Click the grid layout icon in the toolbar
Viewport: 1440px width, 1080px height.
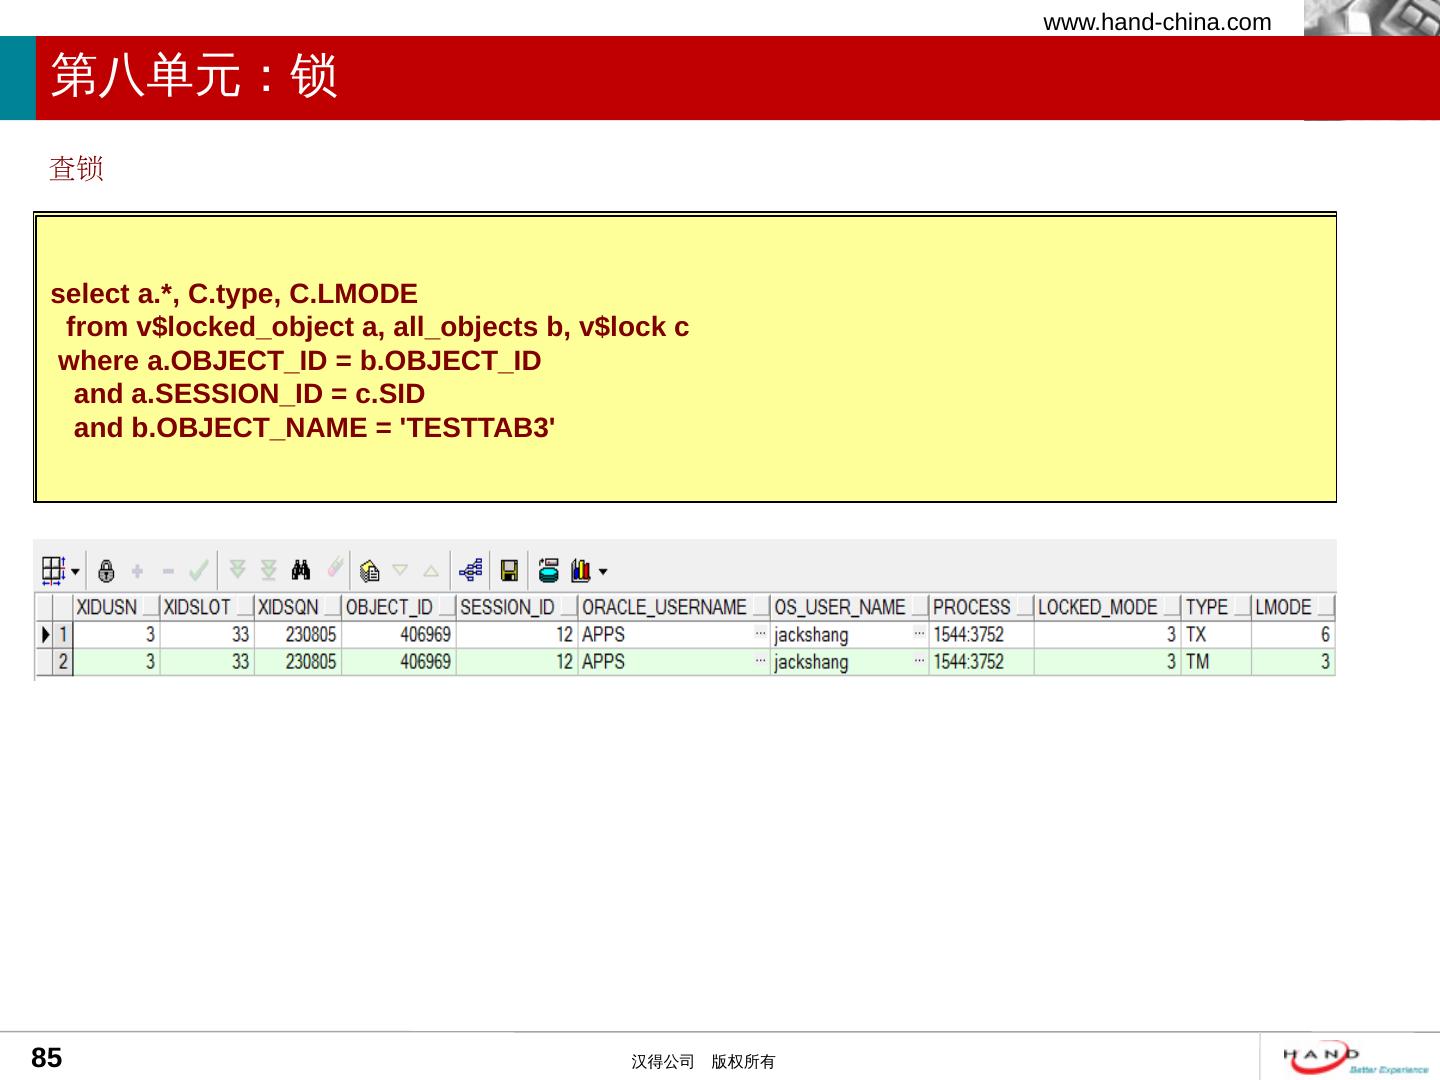pos(52,570)
